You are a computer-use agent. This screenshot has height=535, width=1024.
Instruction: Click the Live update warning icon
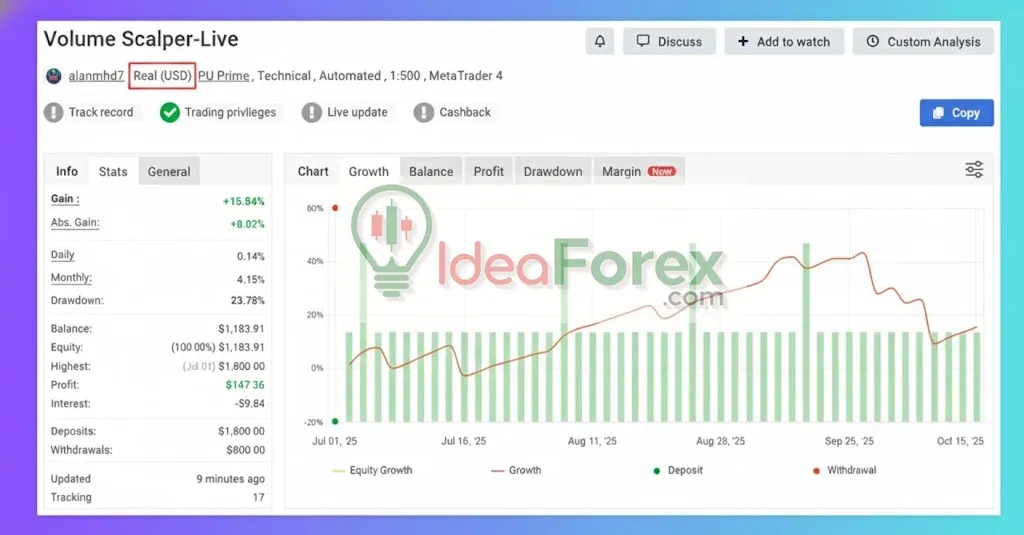312,112
